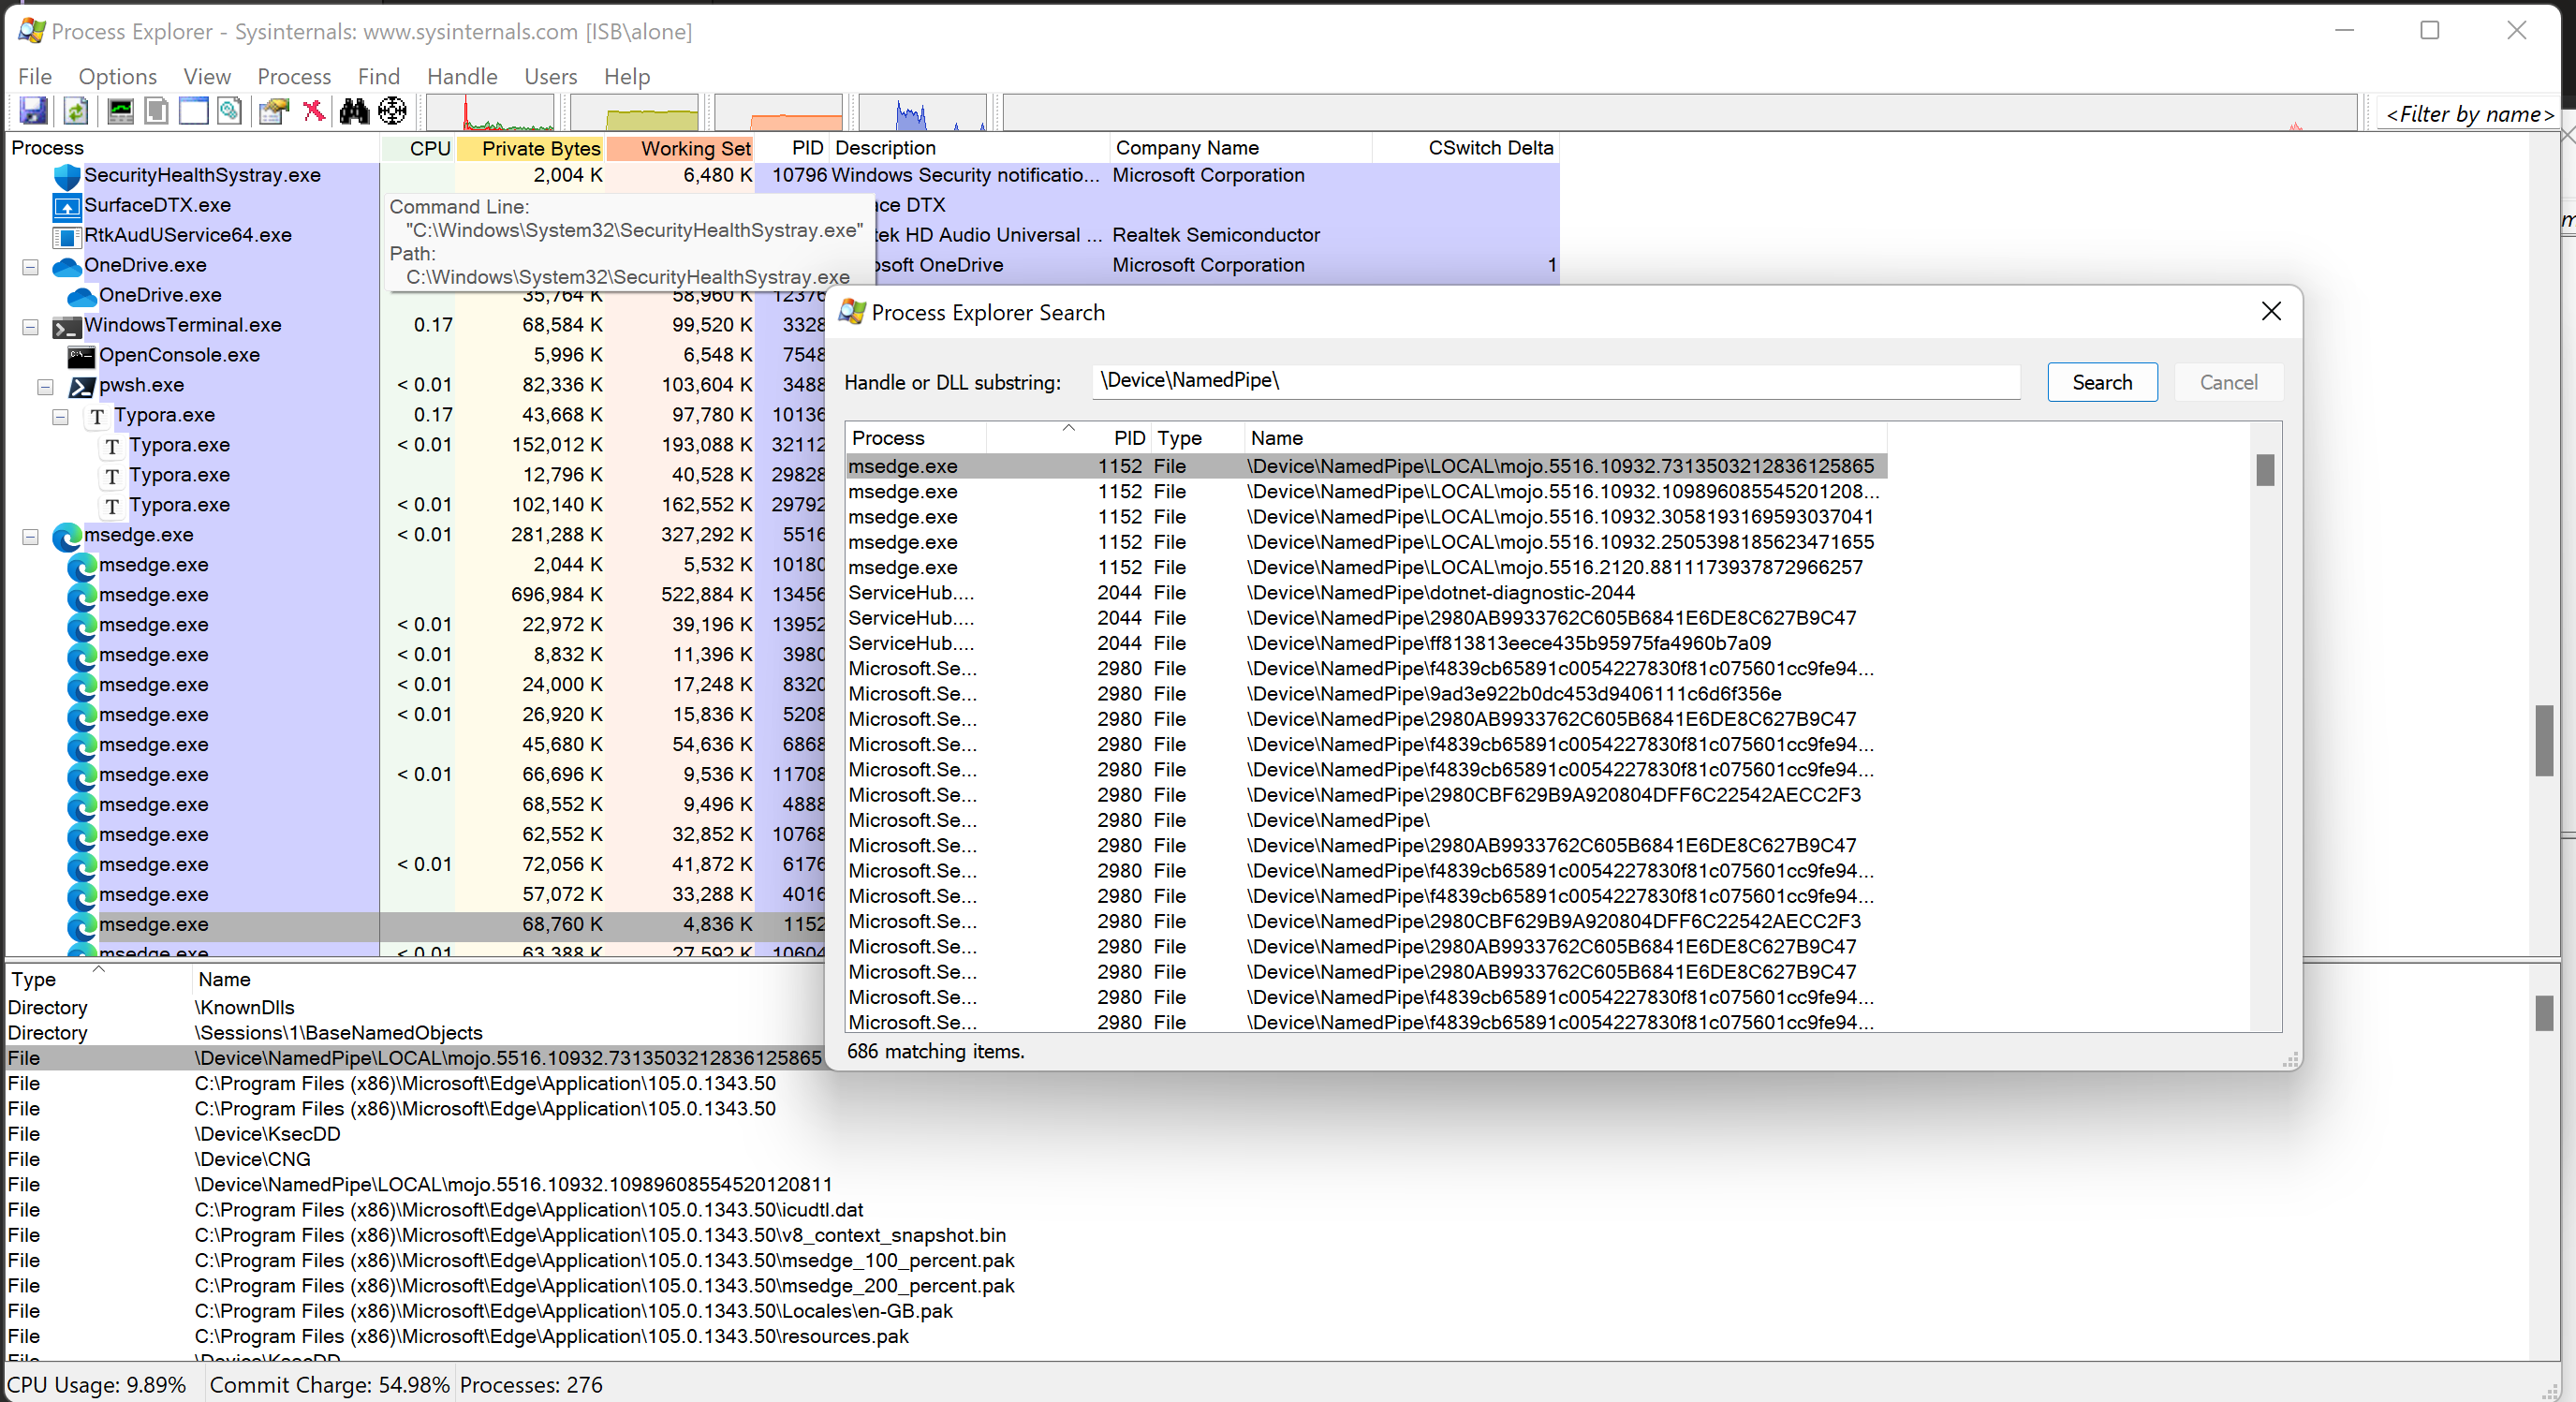Open the Help menu
The width and height of the screenshot is (2576, 1402).
(x=627, y=76)
